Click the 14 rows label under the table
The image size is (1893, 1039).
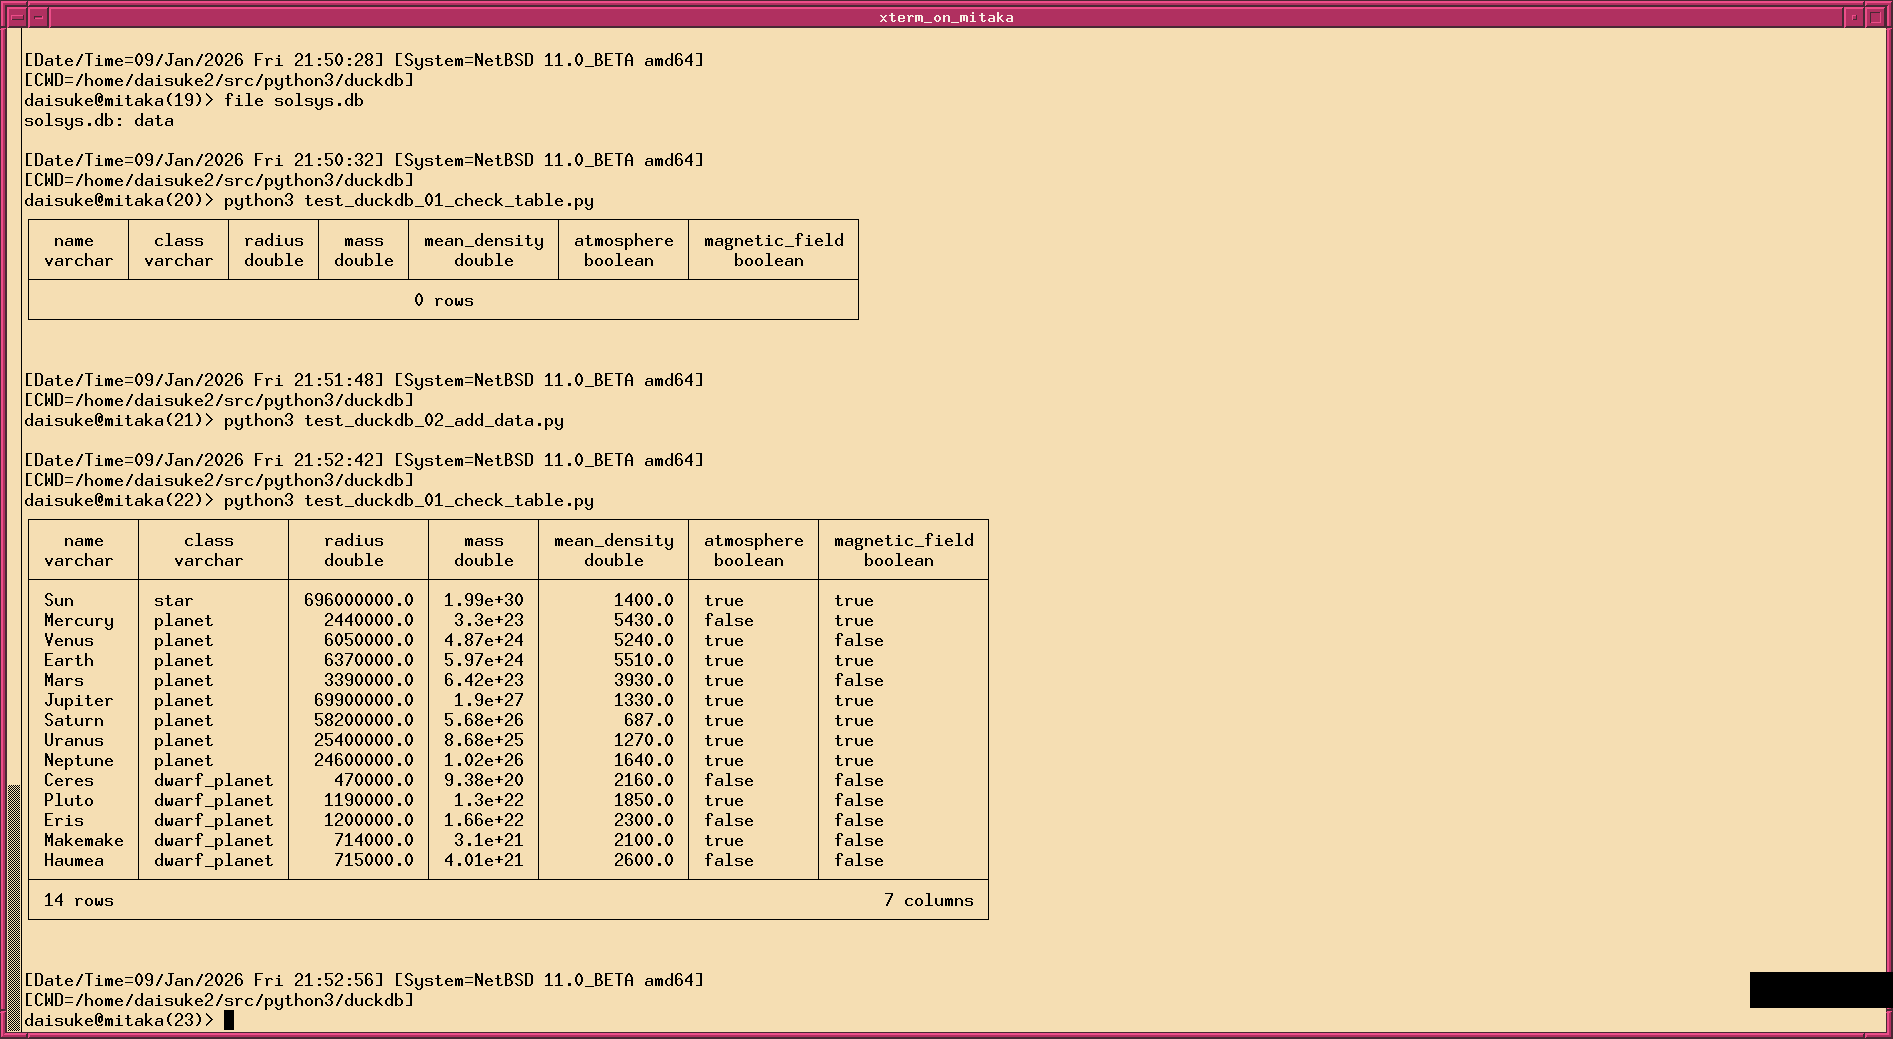coord(79,900)
